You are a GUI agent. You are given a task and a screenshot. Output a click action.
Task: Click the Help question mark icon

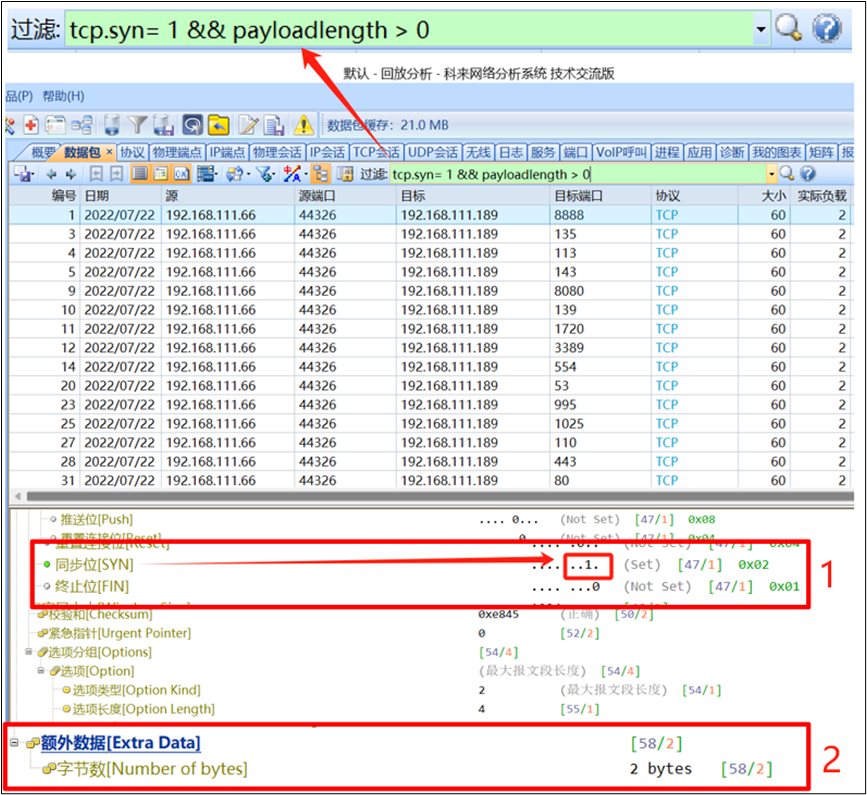[x=826, y=27]
